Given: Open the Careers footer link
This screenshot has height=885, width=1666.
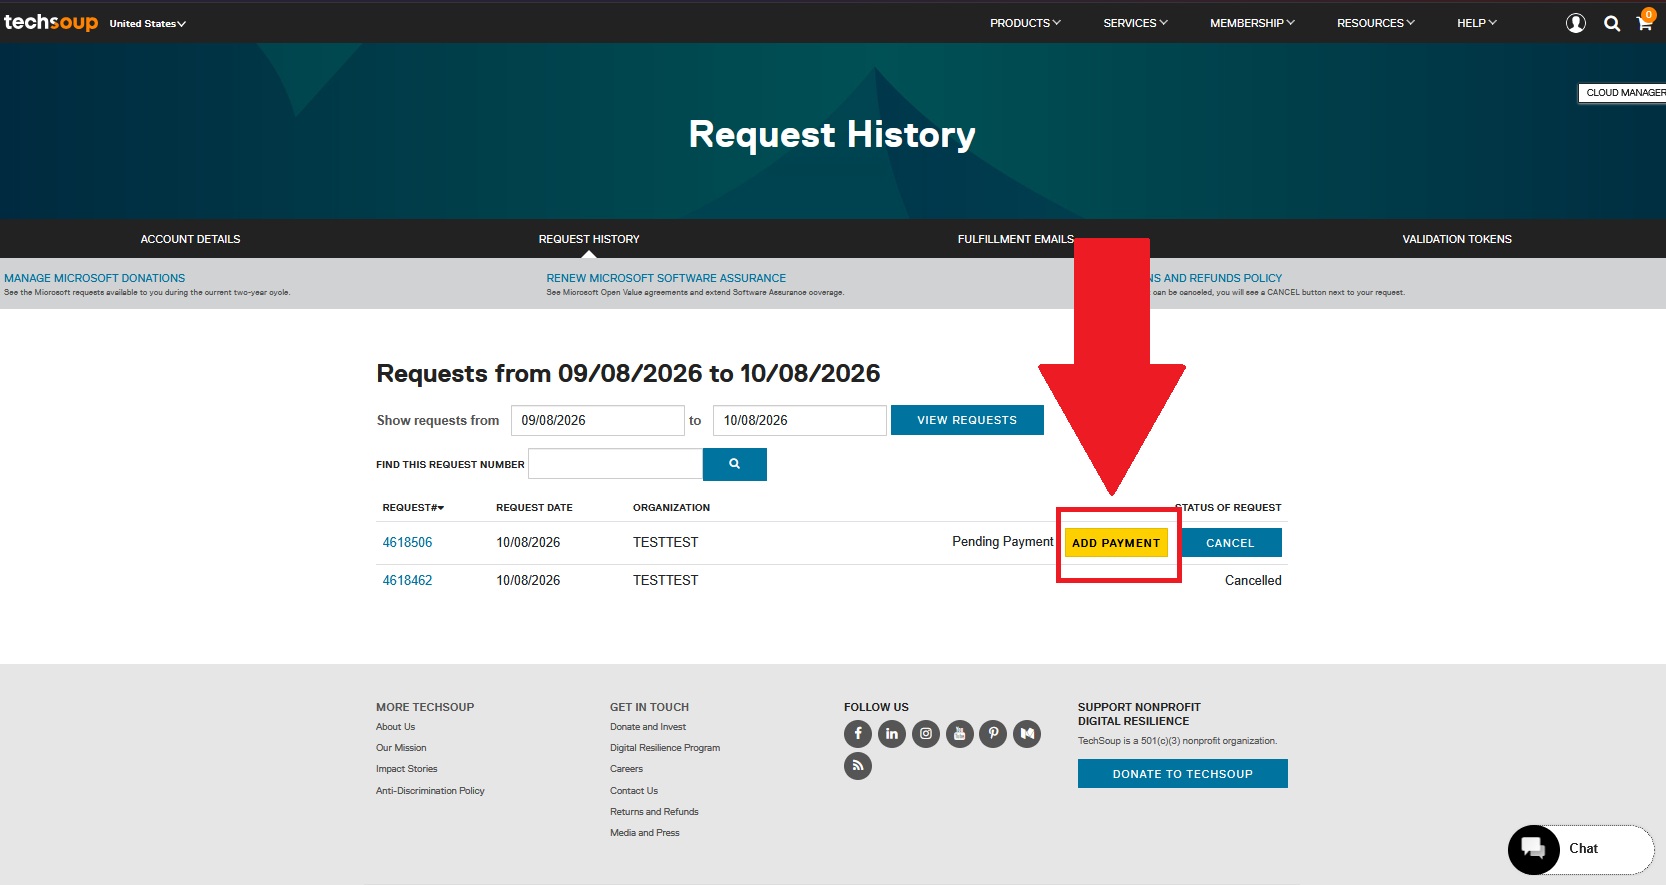Looking at the screenshot, I should click(x=627, y=769).
